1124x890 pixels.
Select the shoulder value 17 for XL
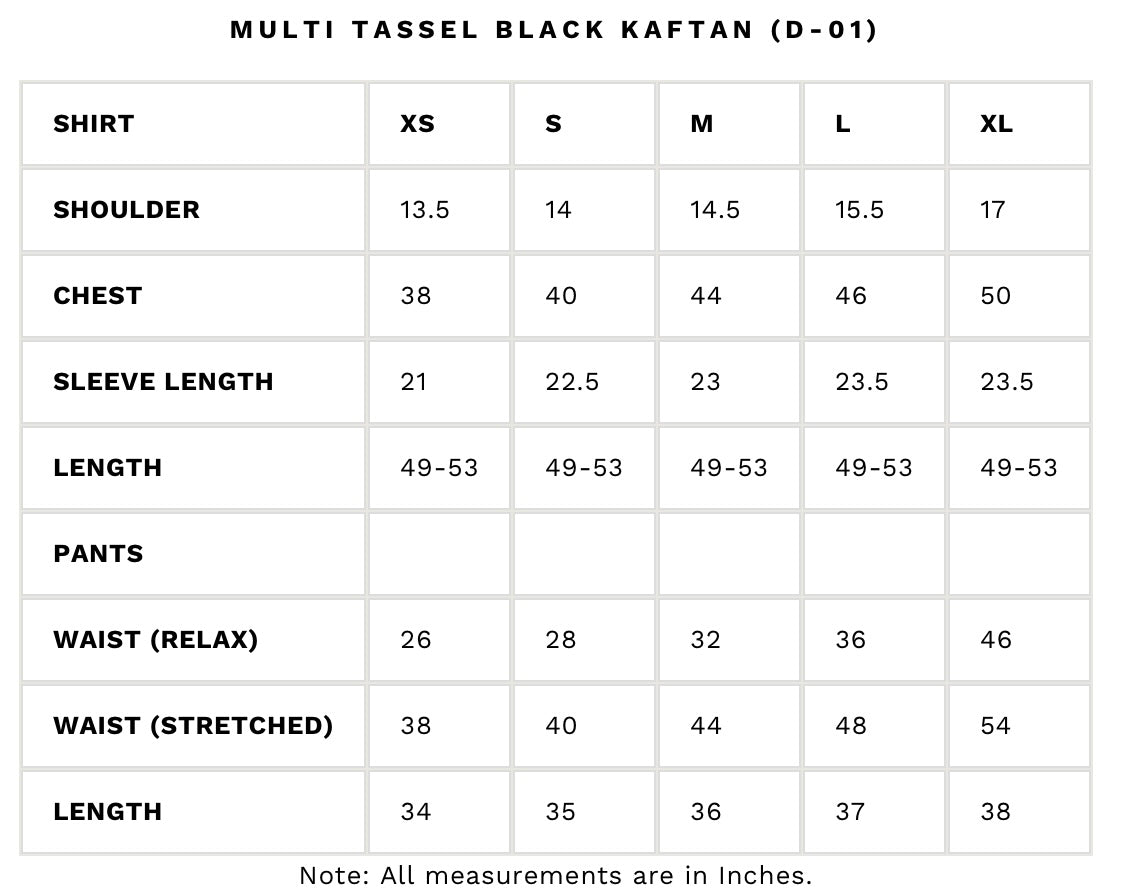pyautogui.click(x=993, y=210)
